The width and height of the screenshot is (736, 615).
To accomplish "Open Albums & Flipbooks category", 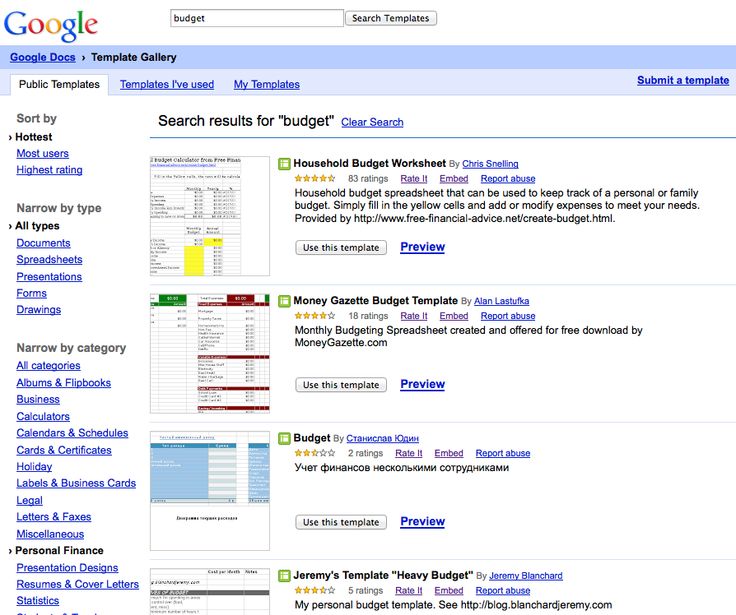I will tap(64, 383).
